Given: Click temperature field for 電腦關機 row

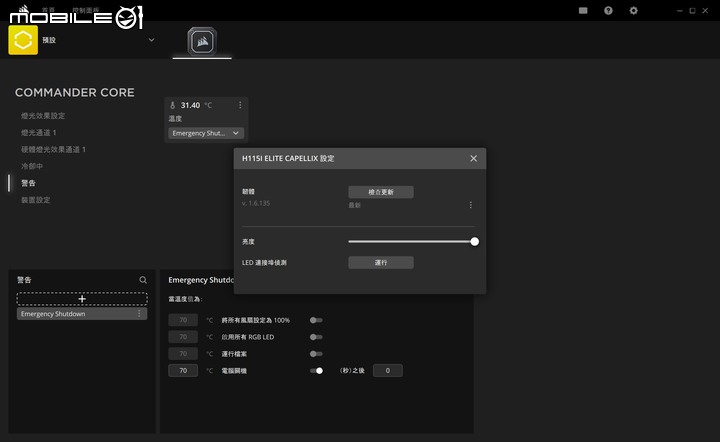Looking at the screenshot, I should point(183,370).
